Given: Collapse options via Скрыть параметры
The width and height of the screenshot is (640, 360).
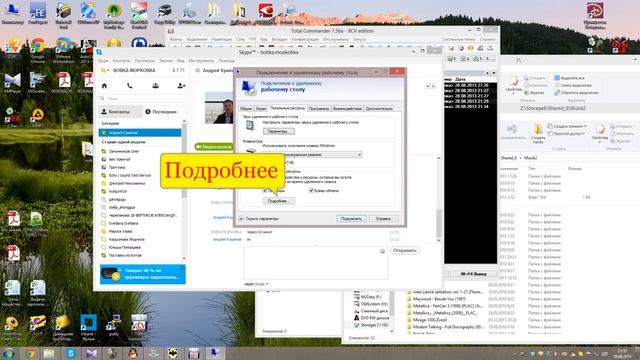Looking at the screenshot, I should pos(259,219).
